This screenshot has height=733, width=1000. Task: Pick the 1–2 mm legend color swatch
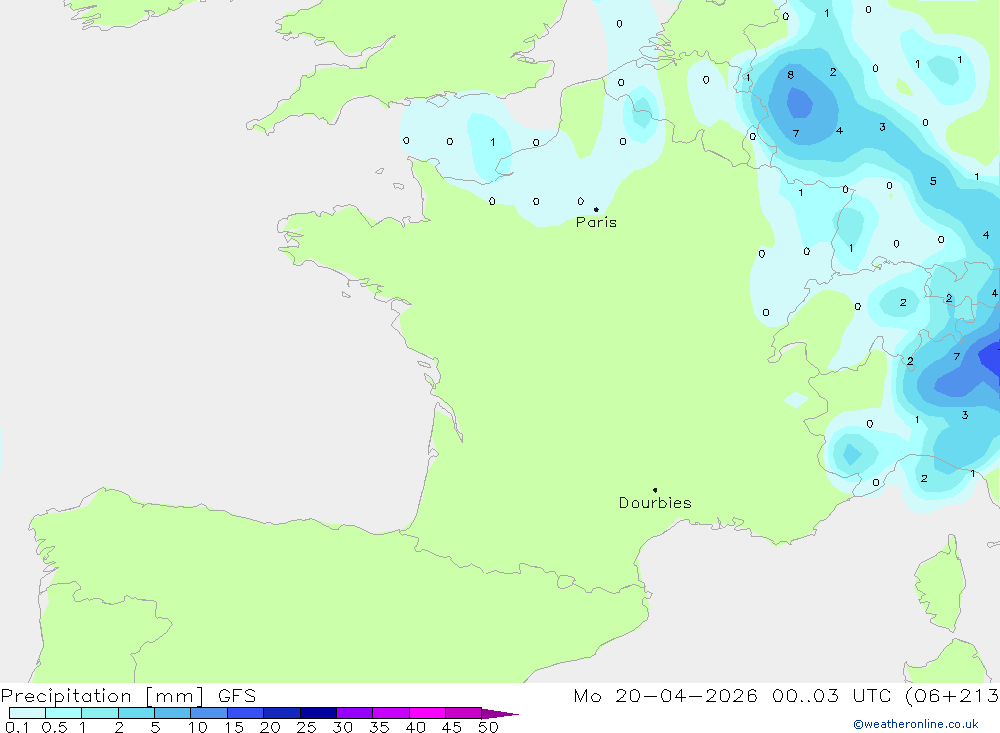click(99, 713)
